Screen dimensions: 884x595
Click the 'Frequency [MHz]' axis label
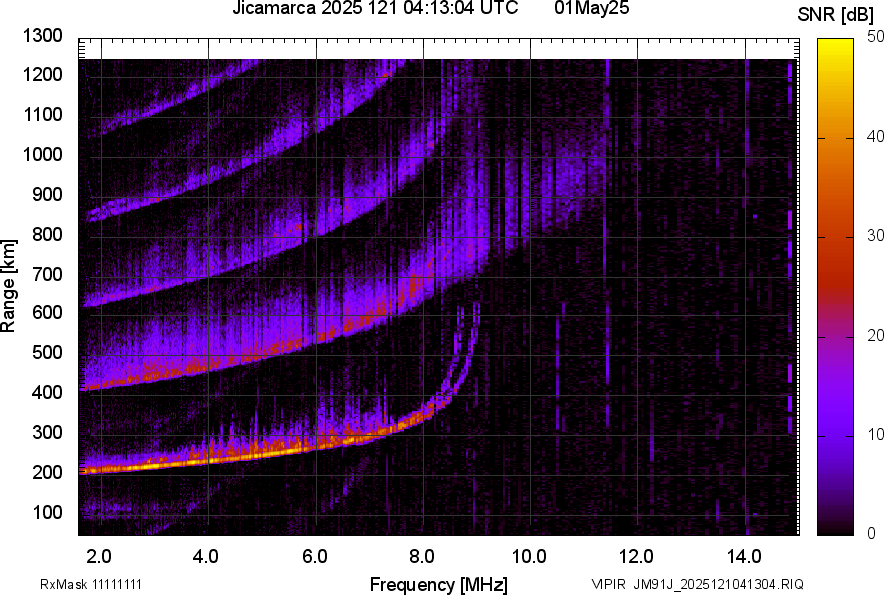pyautogui.click(x=439, y=584)
